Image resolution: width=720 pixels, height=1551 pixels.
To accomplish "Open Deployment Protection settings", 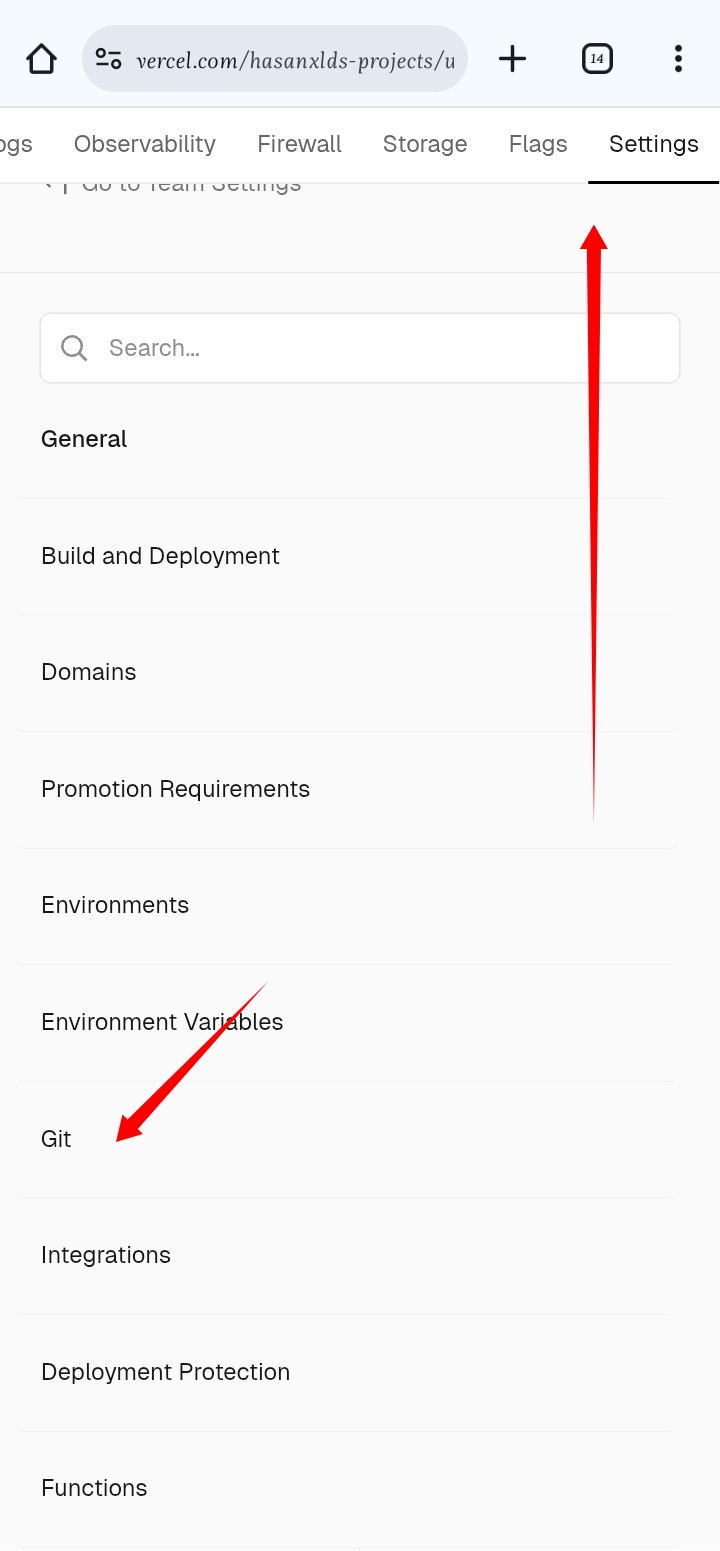I will point(165,1372).
